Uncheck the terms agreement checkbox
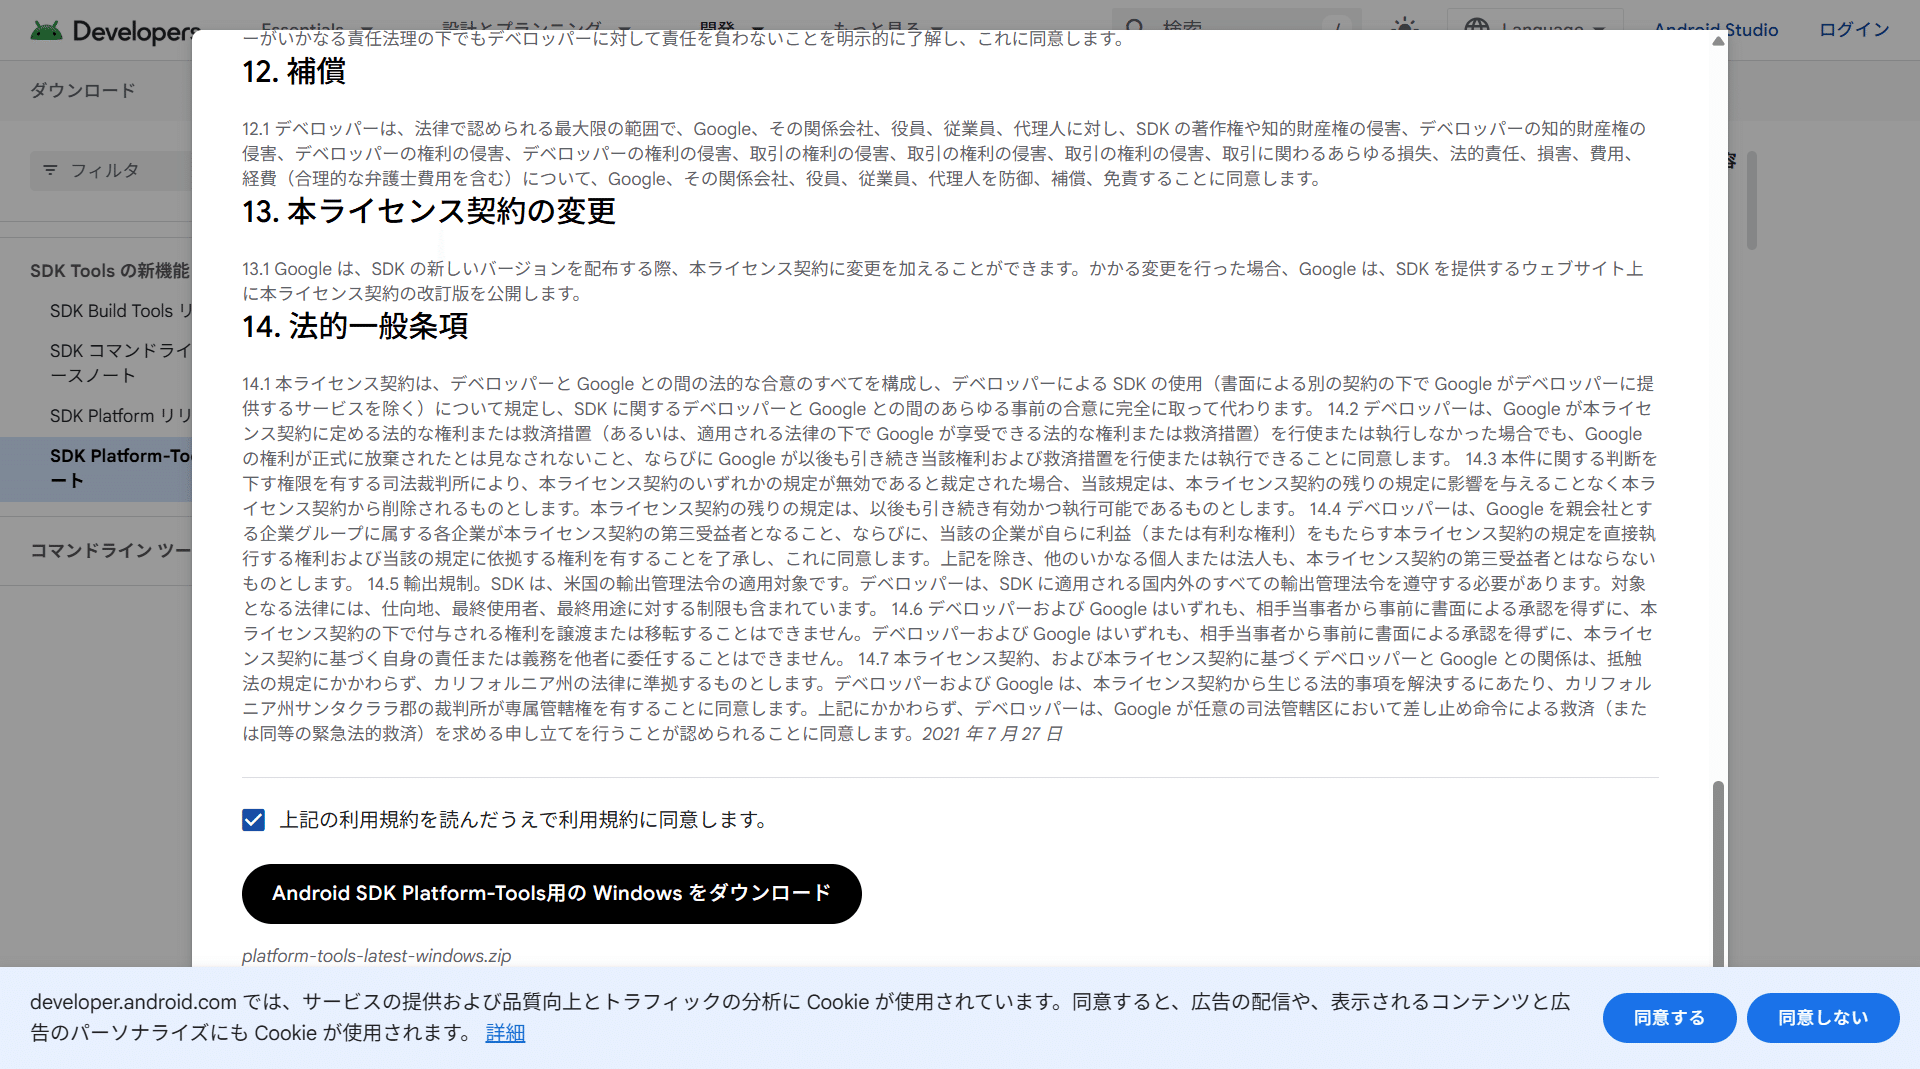This screenshot has width=1920, height=1069. pyautogui.click(x=254, y=820)
